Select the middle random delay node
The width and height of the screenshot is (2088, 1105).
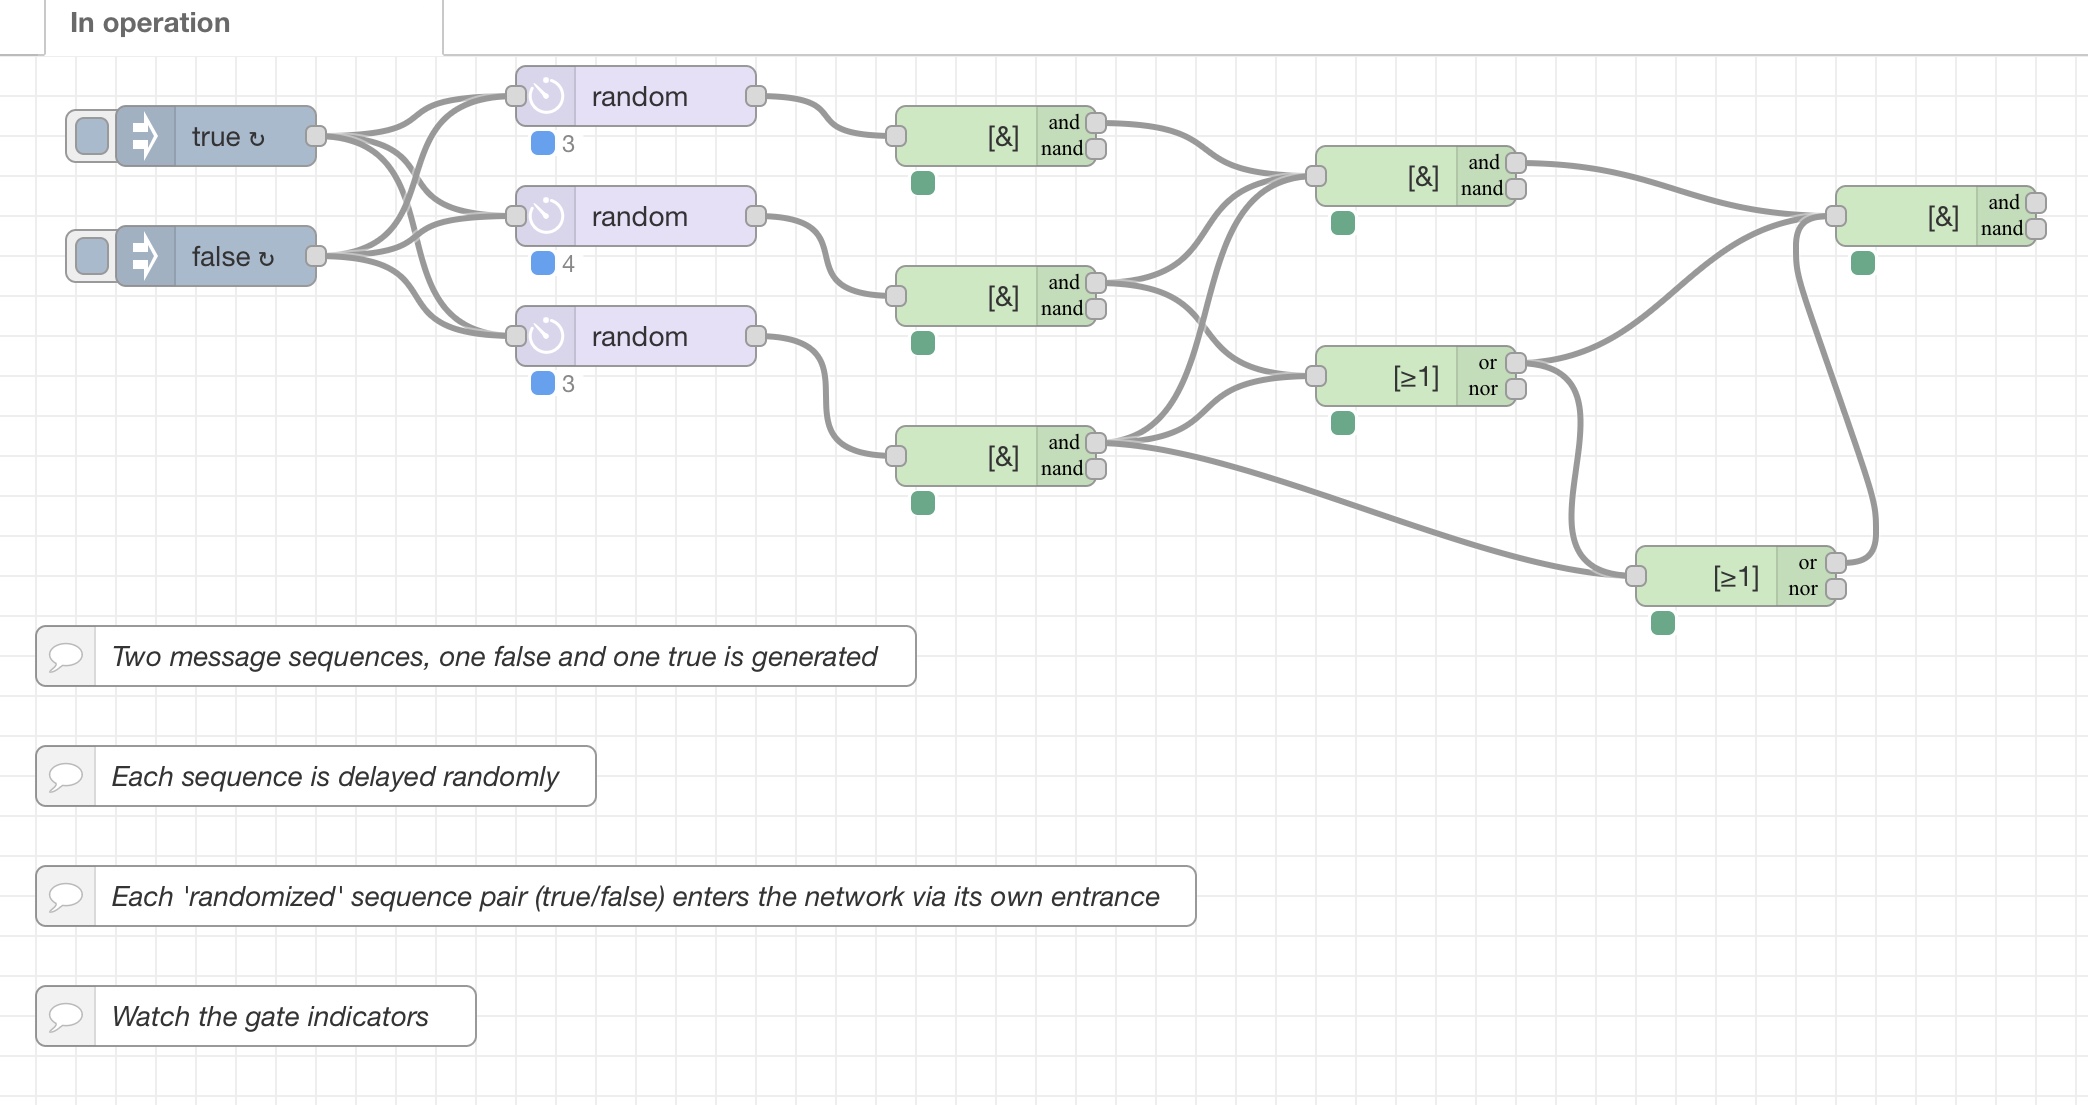[660, 216]
